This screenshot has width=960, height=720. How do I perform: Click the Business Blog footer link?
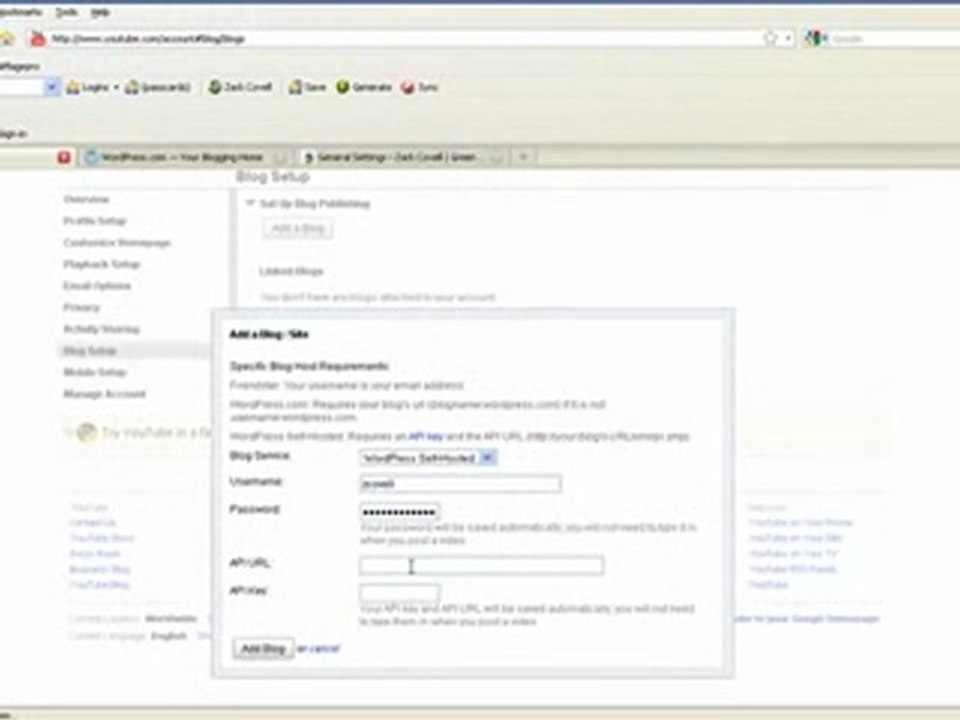[100, 569]
